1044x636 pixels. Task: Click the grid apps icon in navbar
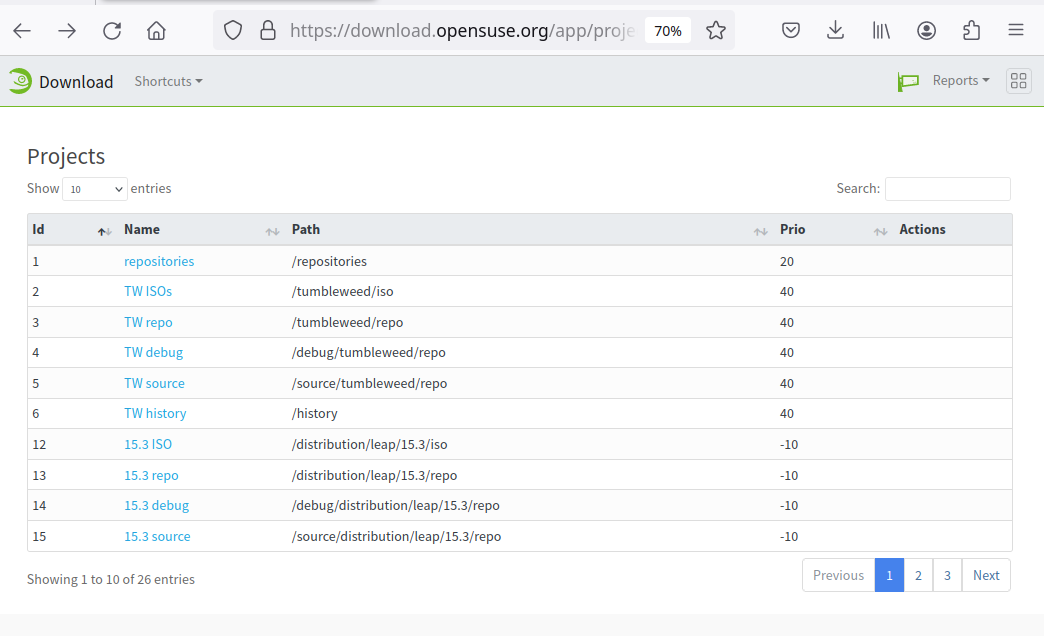tap(1018, 81)
